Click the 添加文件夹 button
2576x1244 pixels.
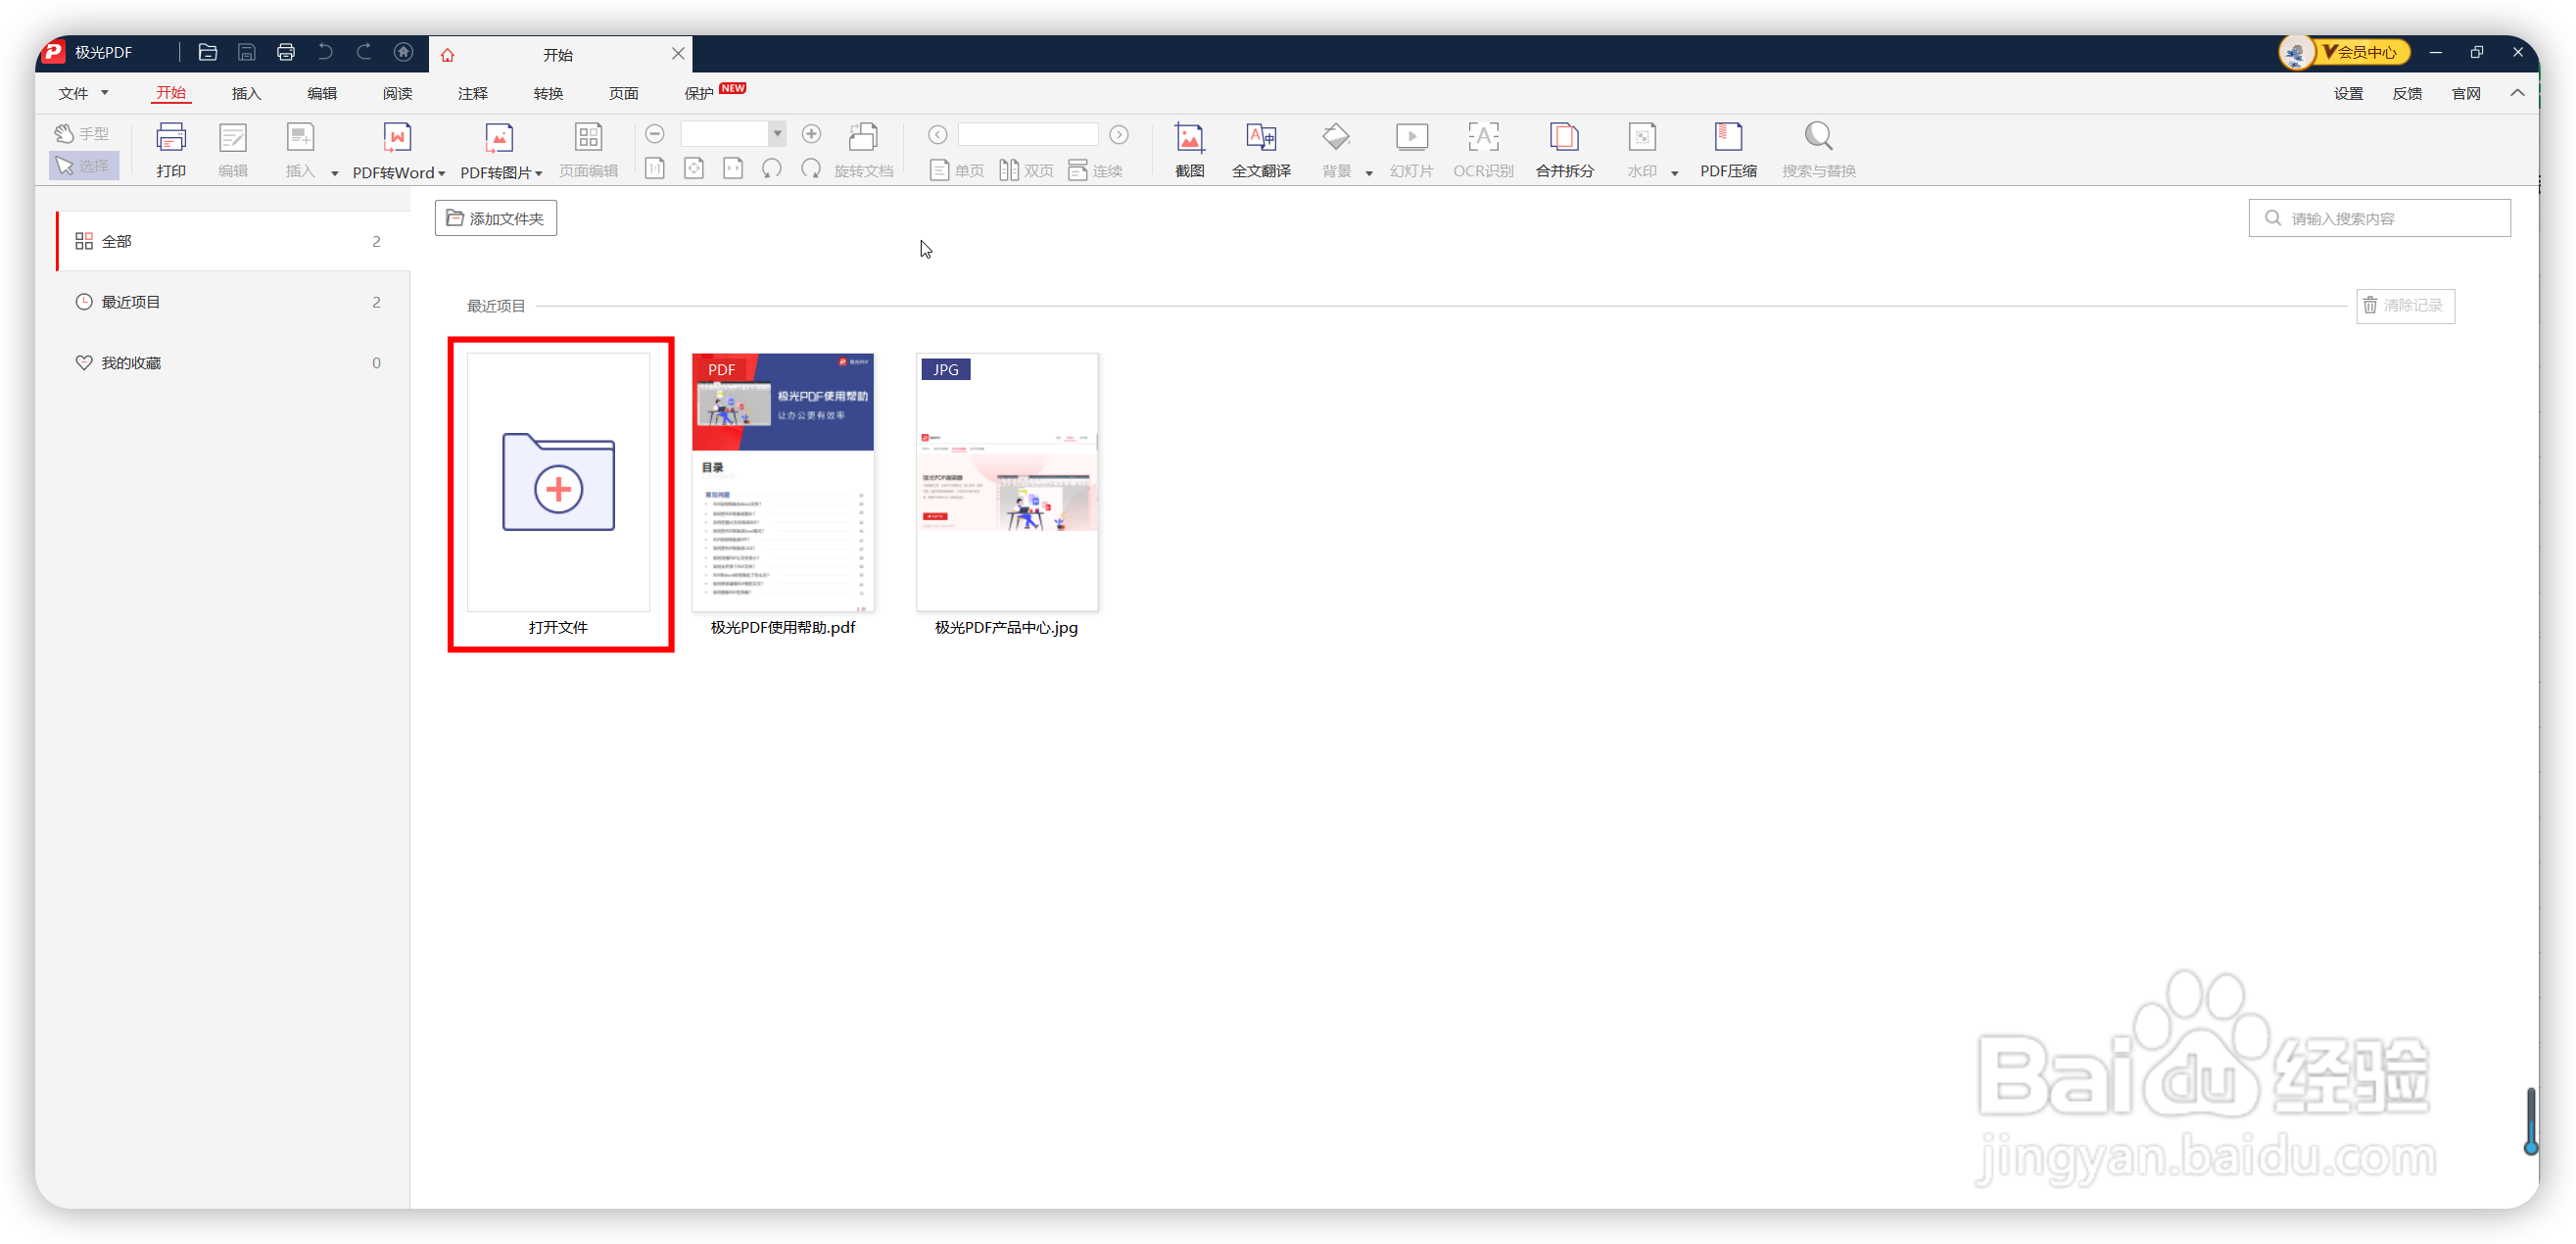tap(496, 218)
